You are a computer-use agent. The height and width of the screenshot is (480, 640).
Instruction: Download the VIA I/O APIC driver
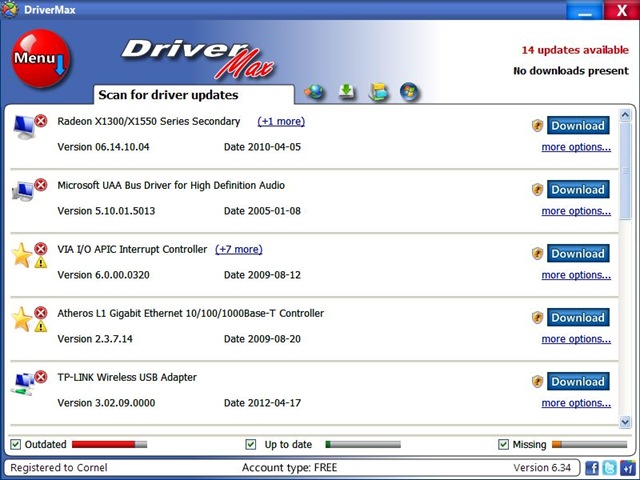[578, 253]
